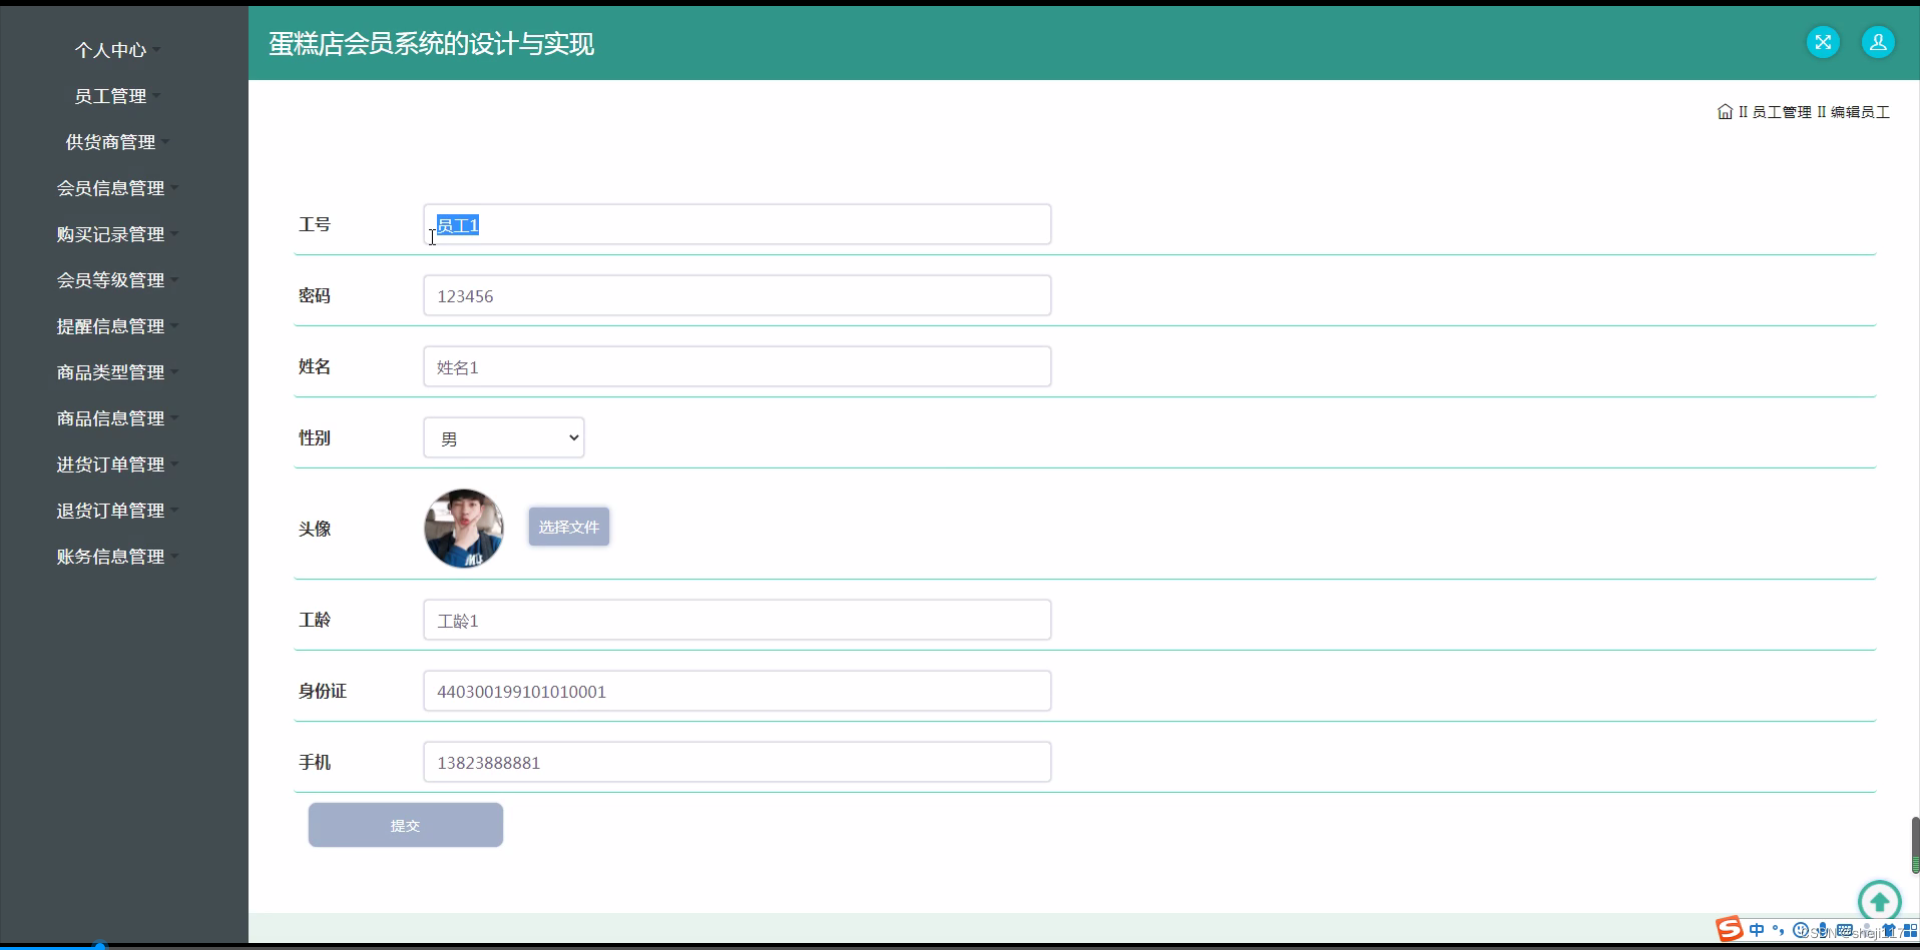This screenshot has width=1920, height=950.
Task: Click inside the 手机 phone number field
Action: pyautogui.click(x=737, y=761)
